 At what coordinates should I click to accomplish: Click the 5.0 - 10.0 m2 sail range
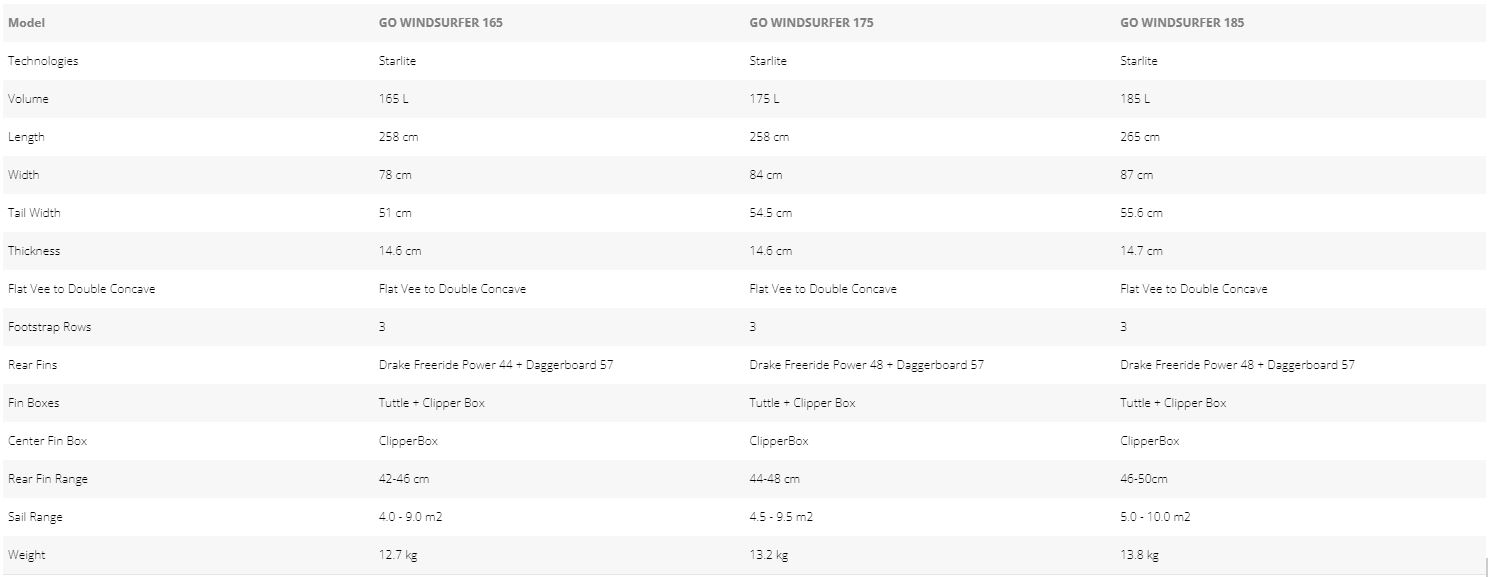(x=1155, y=517)
